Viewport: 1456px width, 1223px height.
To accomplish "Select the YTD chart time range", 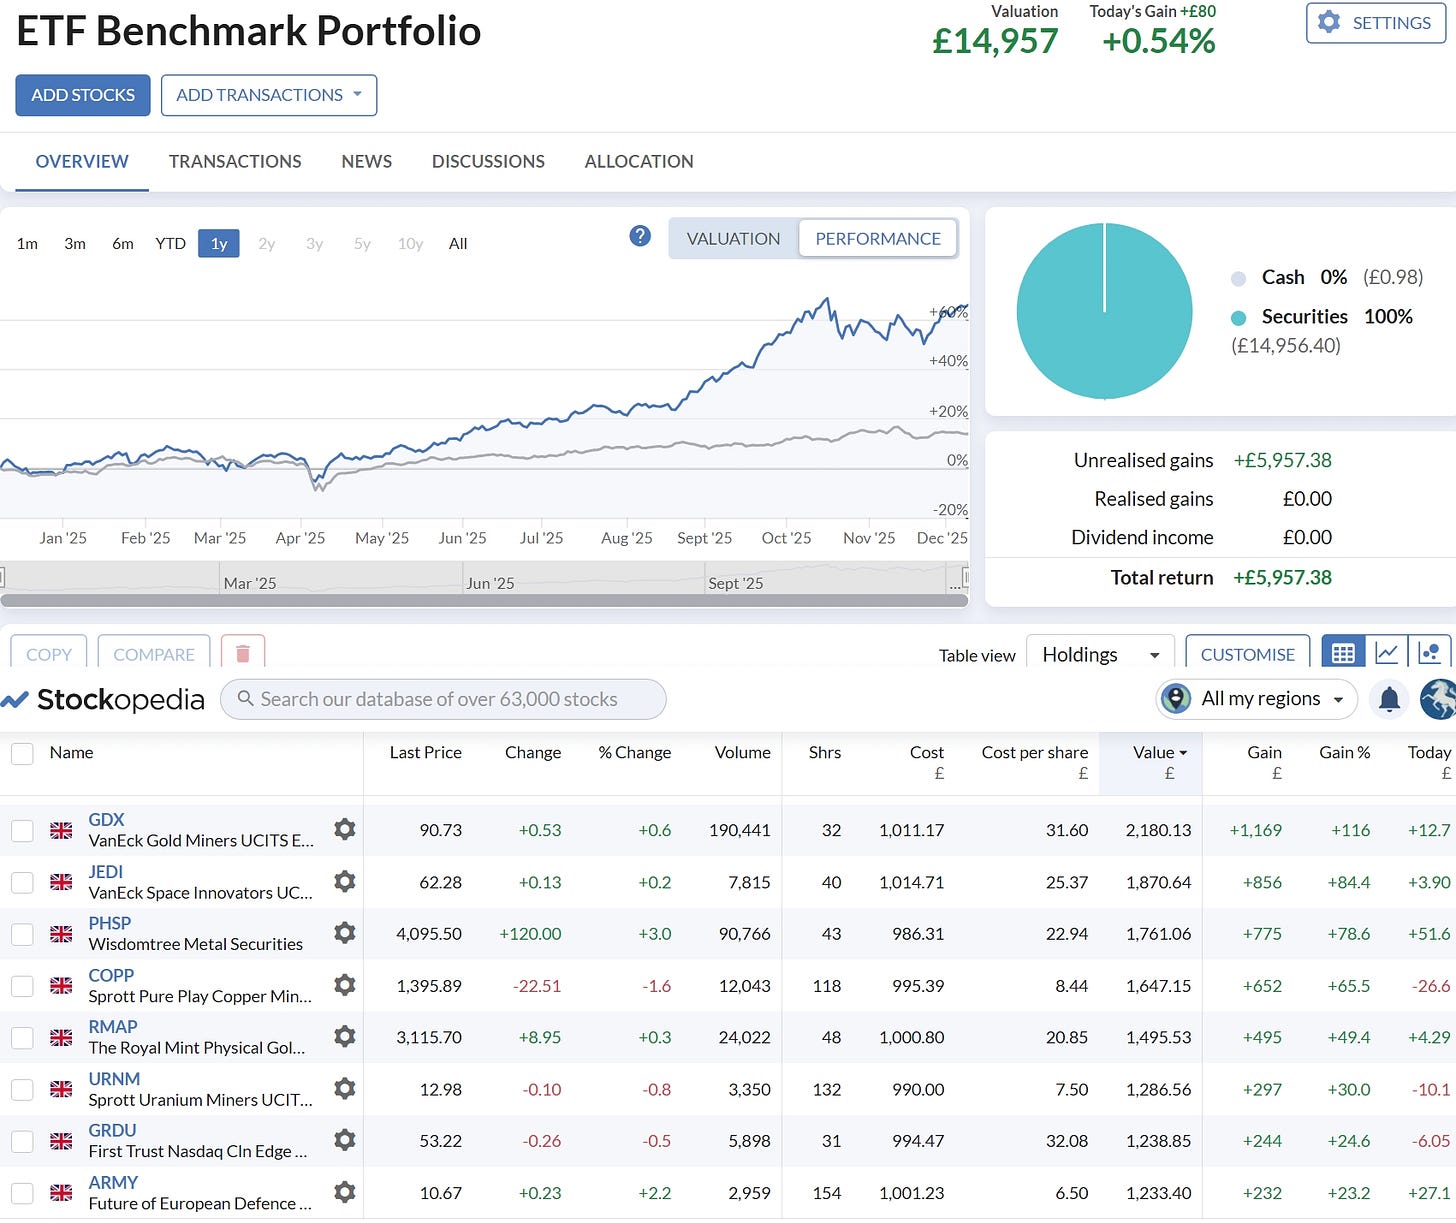I will (170, 243).
